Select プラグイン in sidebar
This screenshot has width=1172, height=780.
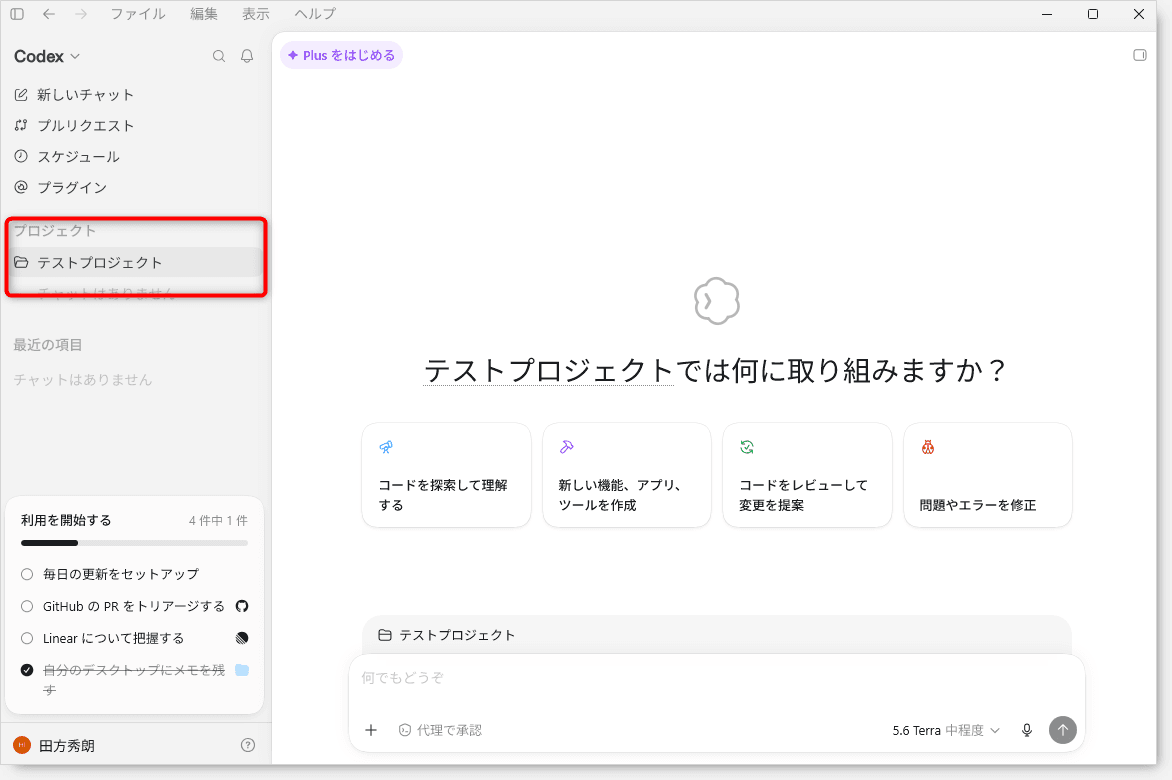click(135, 187)
